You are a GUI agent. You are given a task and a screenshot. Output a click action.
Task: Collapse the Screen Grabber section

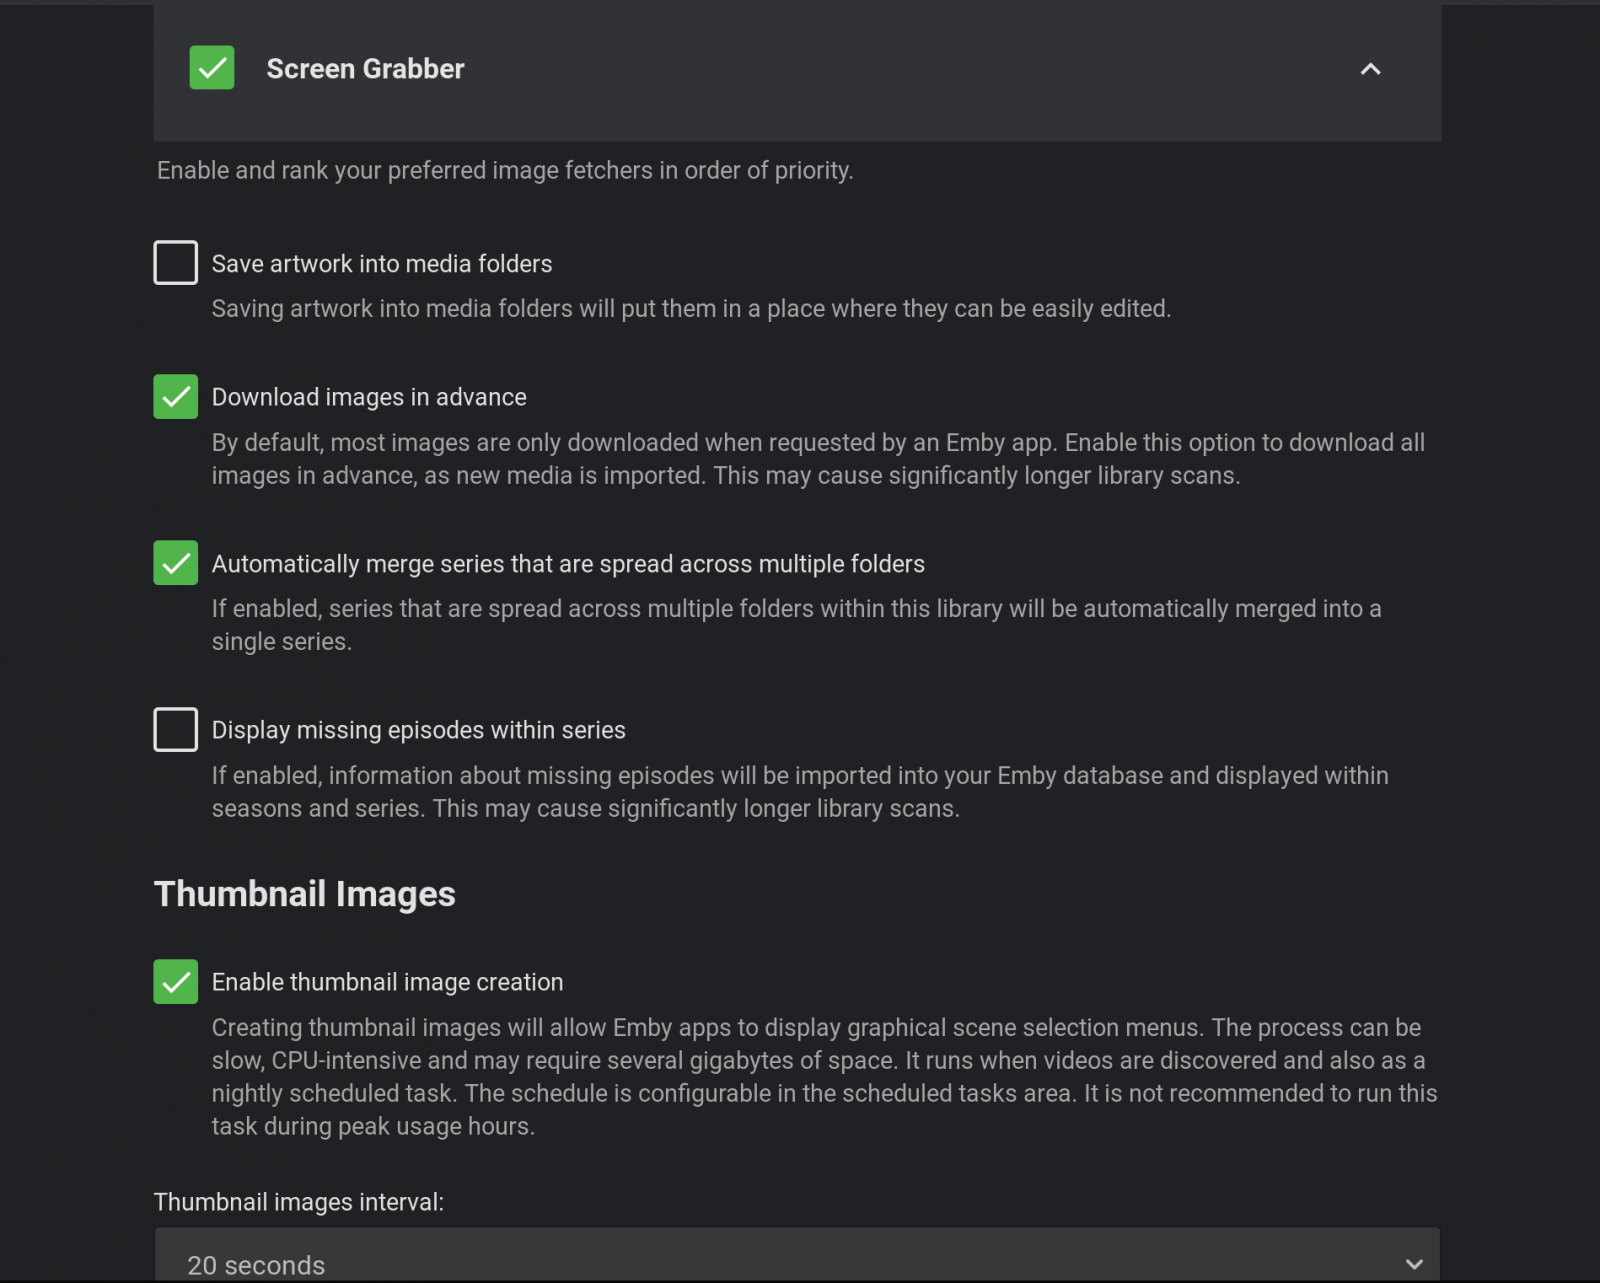coord(1370,69)
